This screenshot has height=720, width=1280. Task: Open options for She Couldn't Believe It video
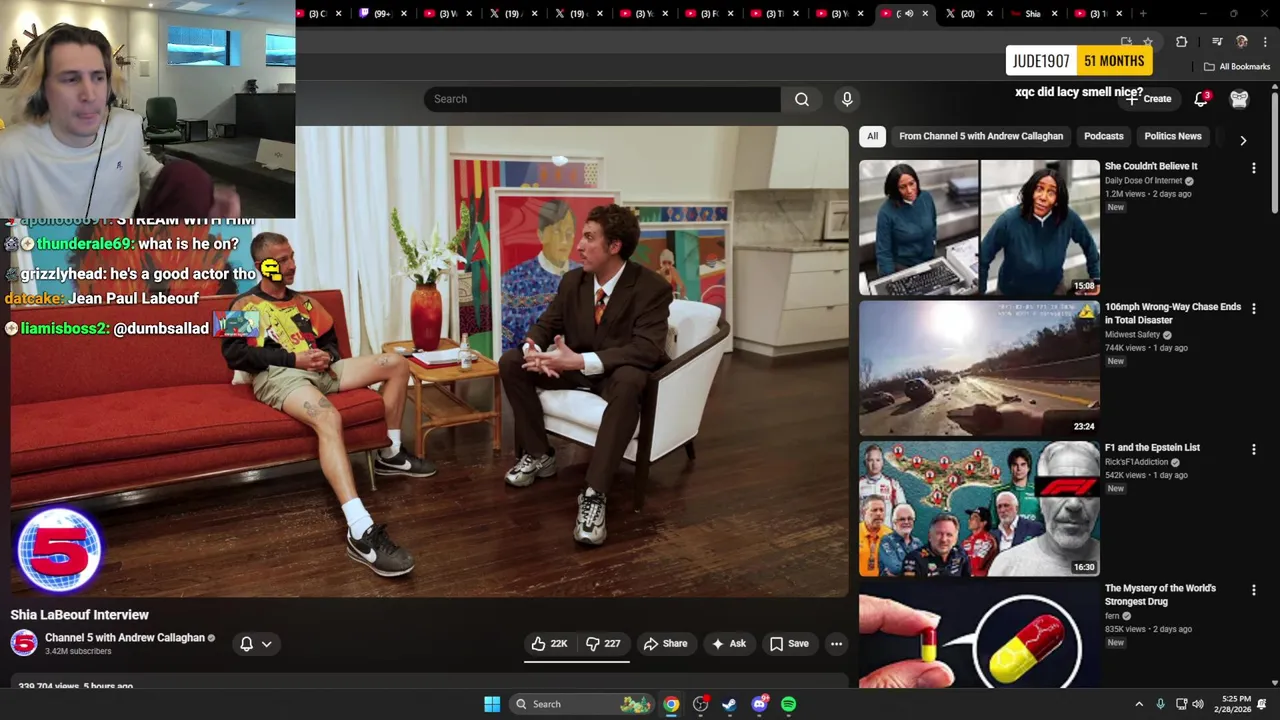[1253, 168]
